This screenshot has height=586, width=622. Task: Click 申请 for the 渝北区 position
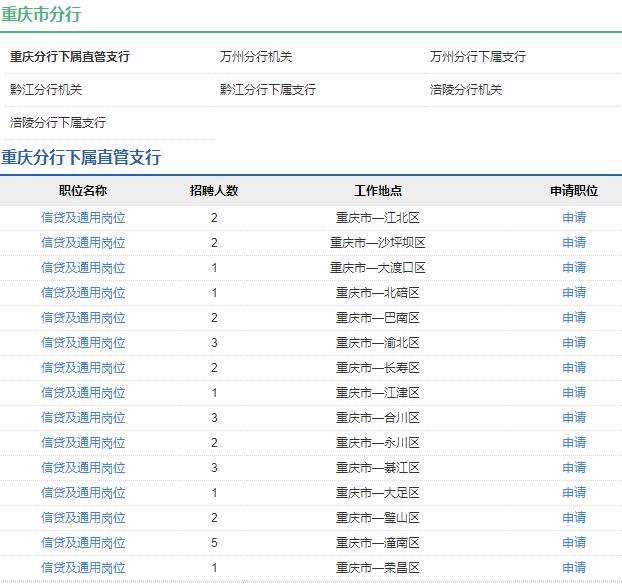(574, 342)
